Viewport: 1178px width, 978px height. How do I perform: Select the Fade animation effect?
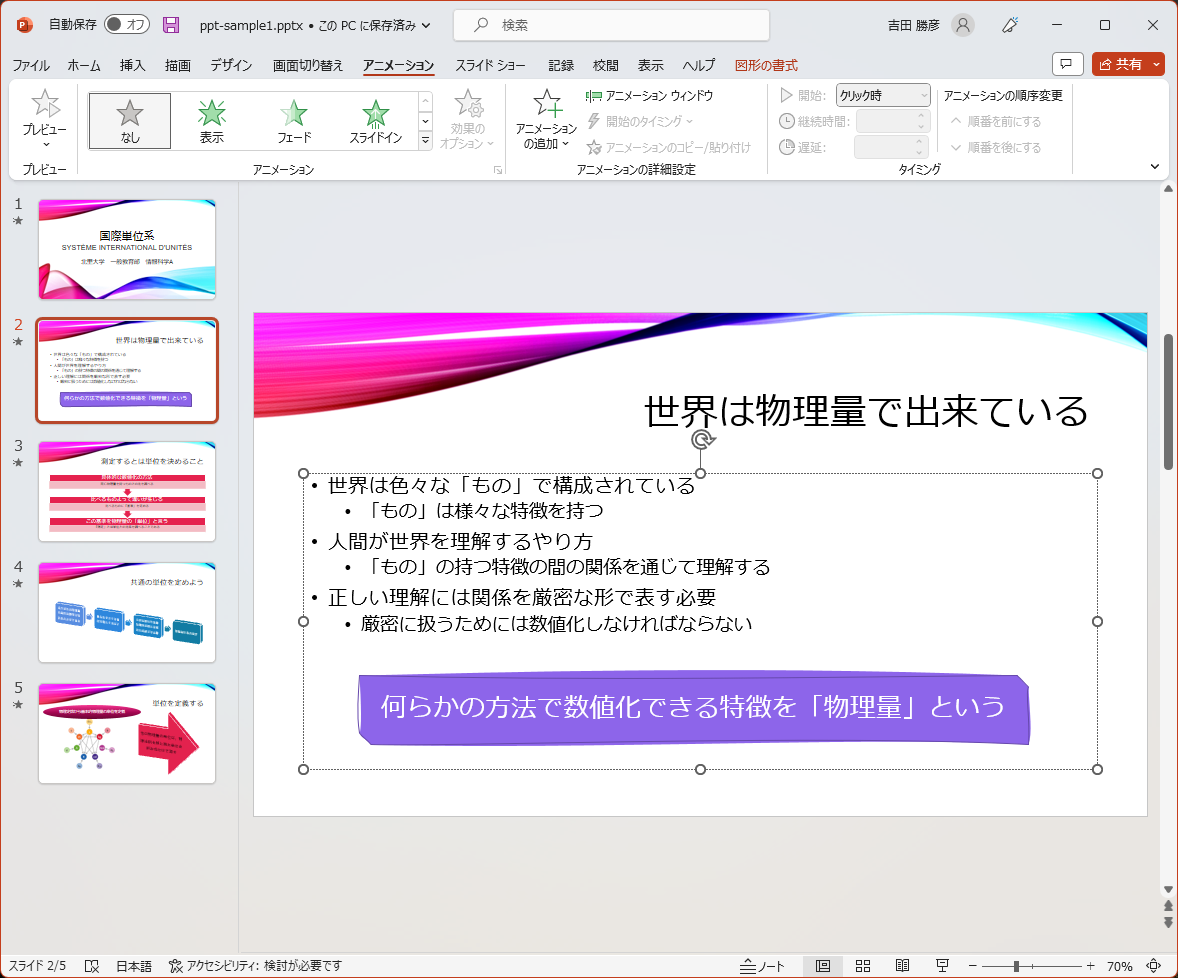tap(293, 121)
